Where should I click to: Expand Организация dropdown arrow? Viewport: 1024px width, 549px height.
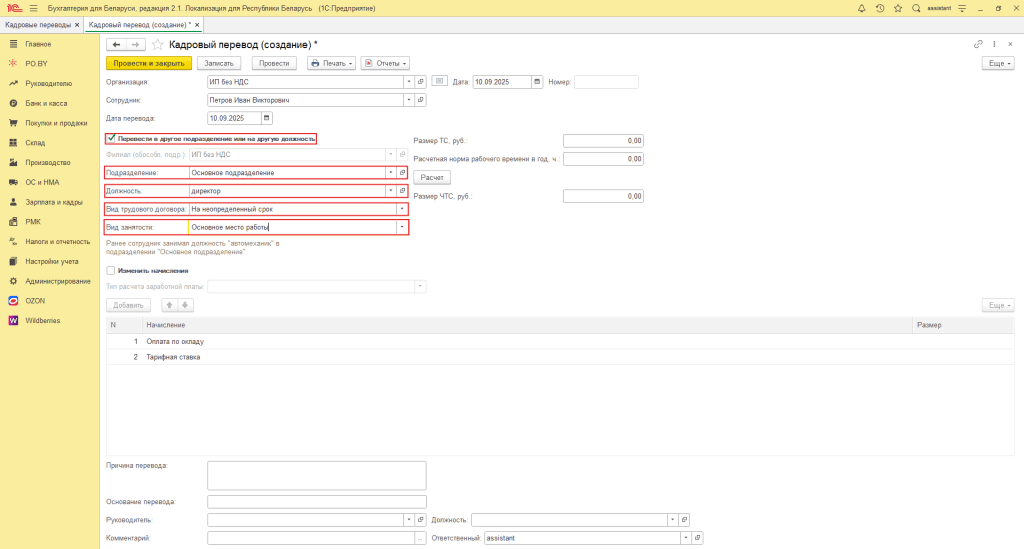coord(409,82)
